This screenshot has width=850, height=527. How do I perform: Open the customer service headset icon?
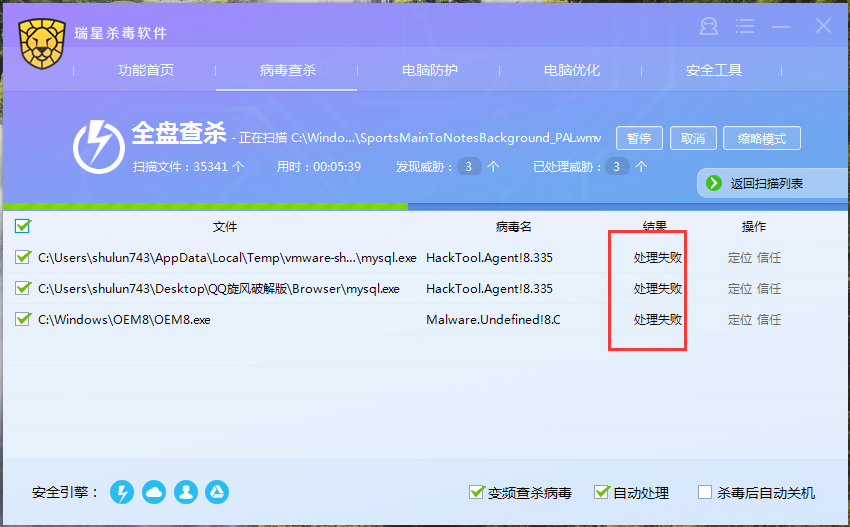point(709,26)
